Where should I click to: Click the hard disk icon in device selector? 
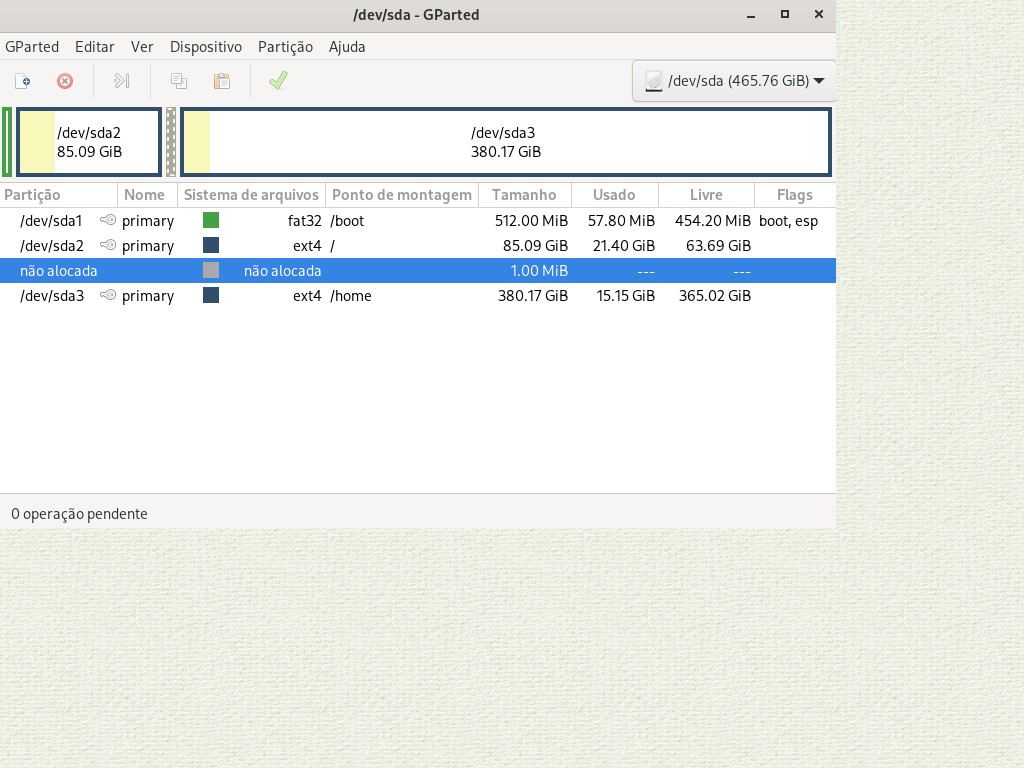pyautogui.click(x=654, y=82)
